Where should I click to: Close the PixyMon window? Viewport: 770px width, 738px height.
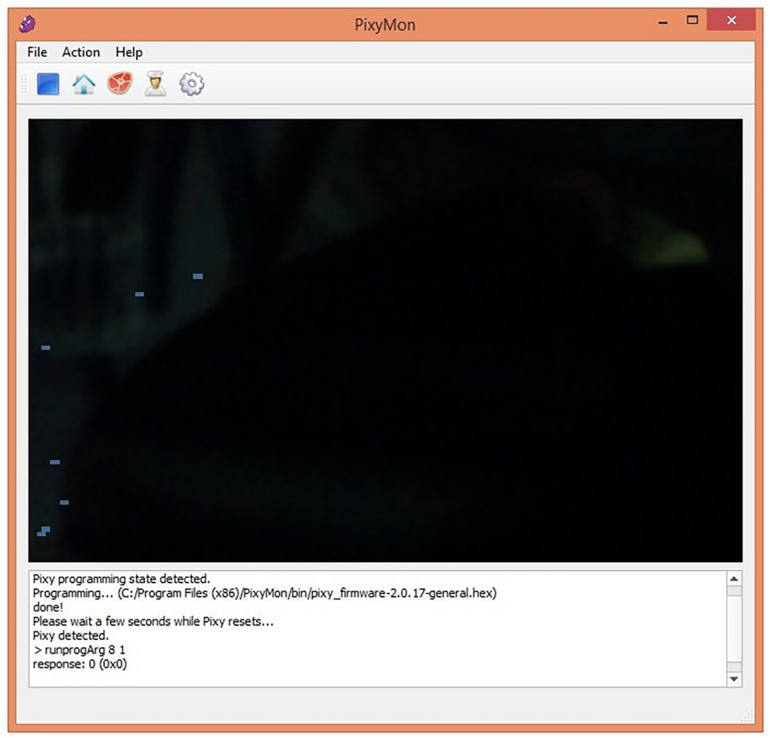tap(731, 21)
